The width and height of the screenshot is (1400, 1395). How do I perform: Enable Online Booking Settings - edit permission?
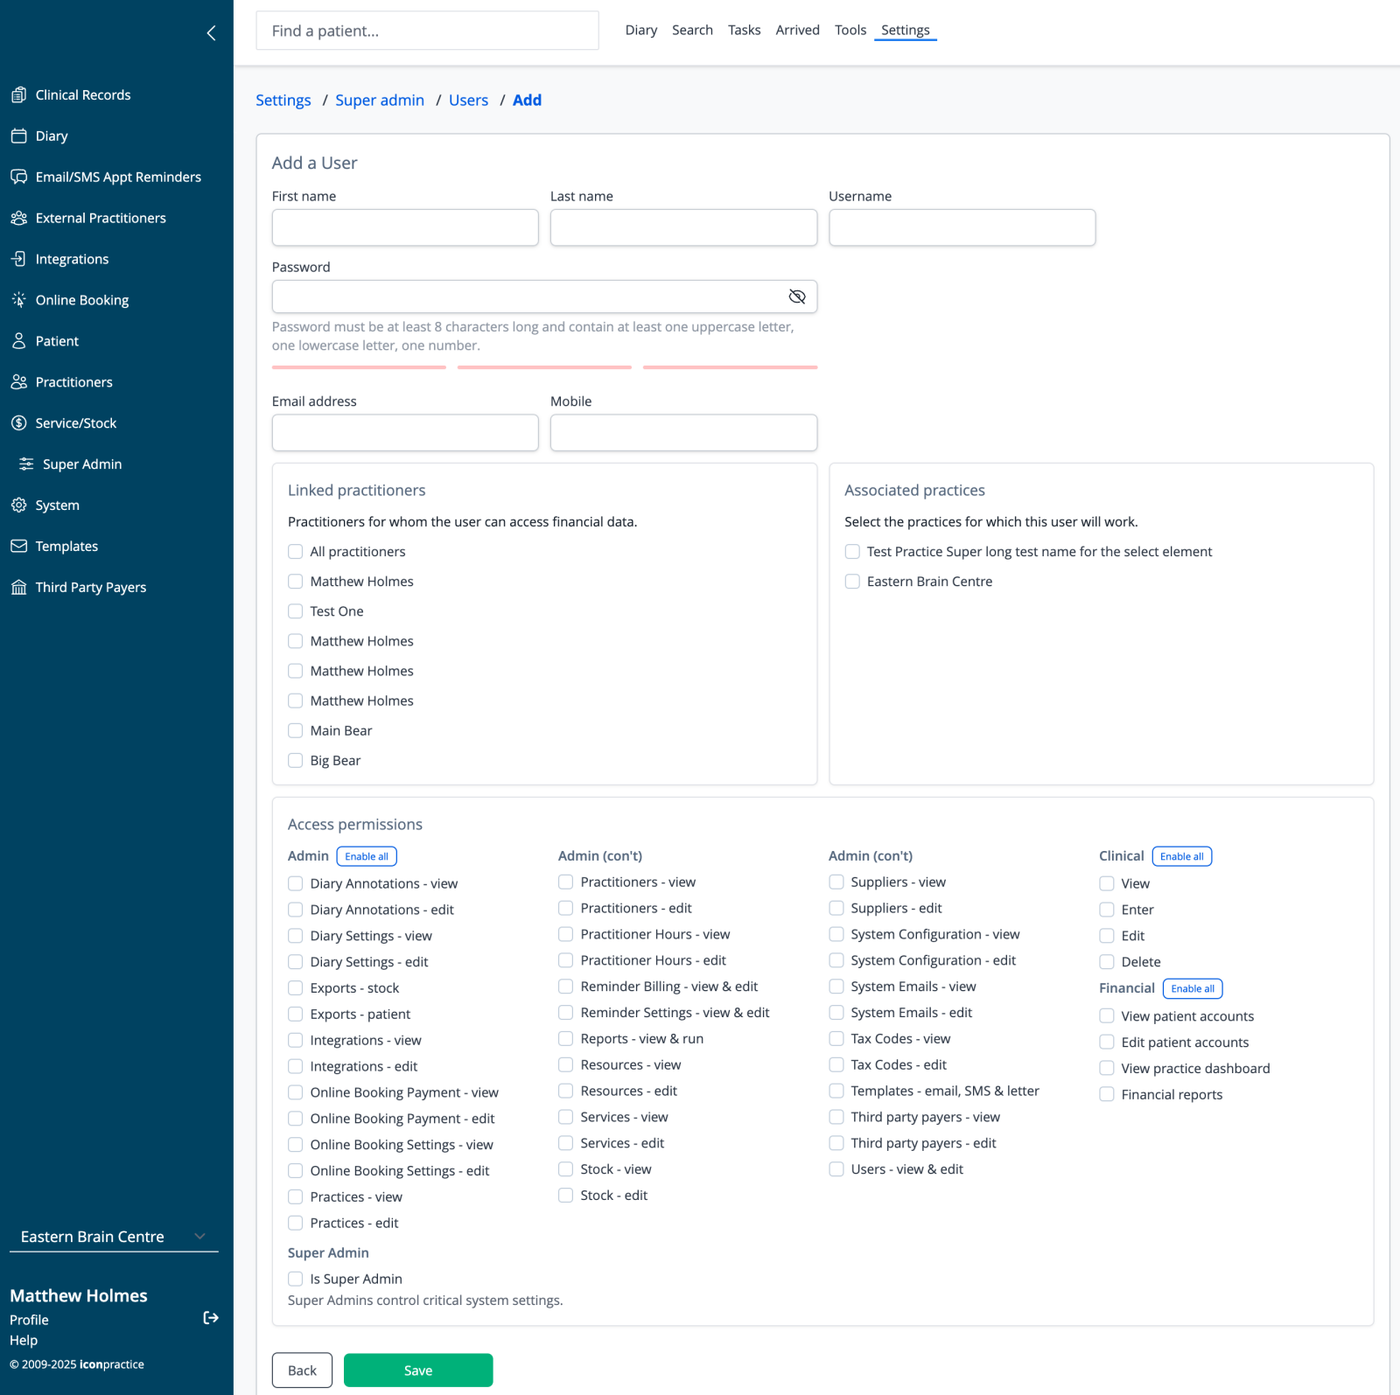295,1171
